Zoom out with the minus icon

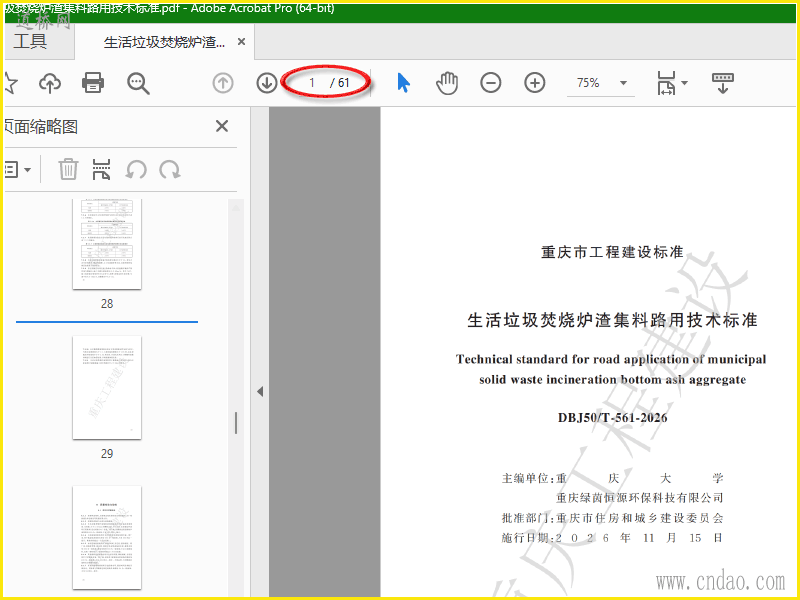490,83
